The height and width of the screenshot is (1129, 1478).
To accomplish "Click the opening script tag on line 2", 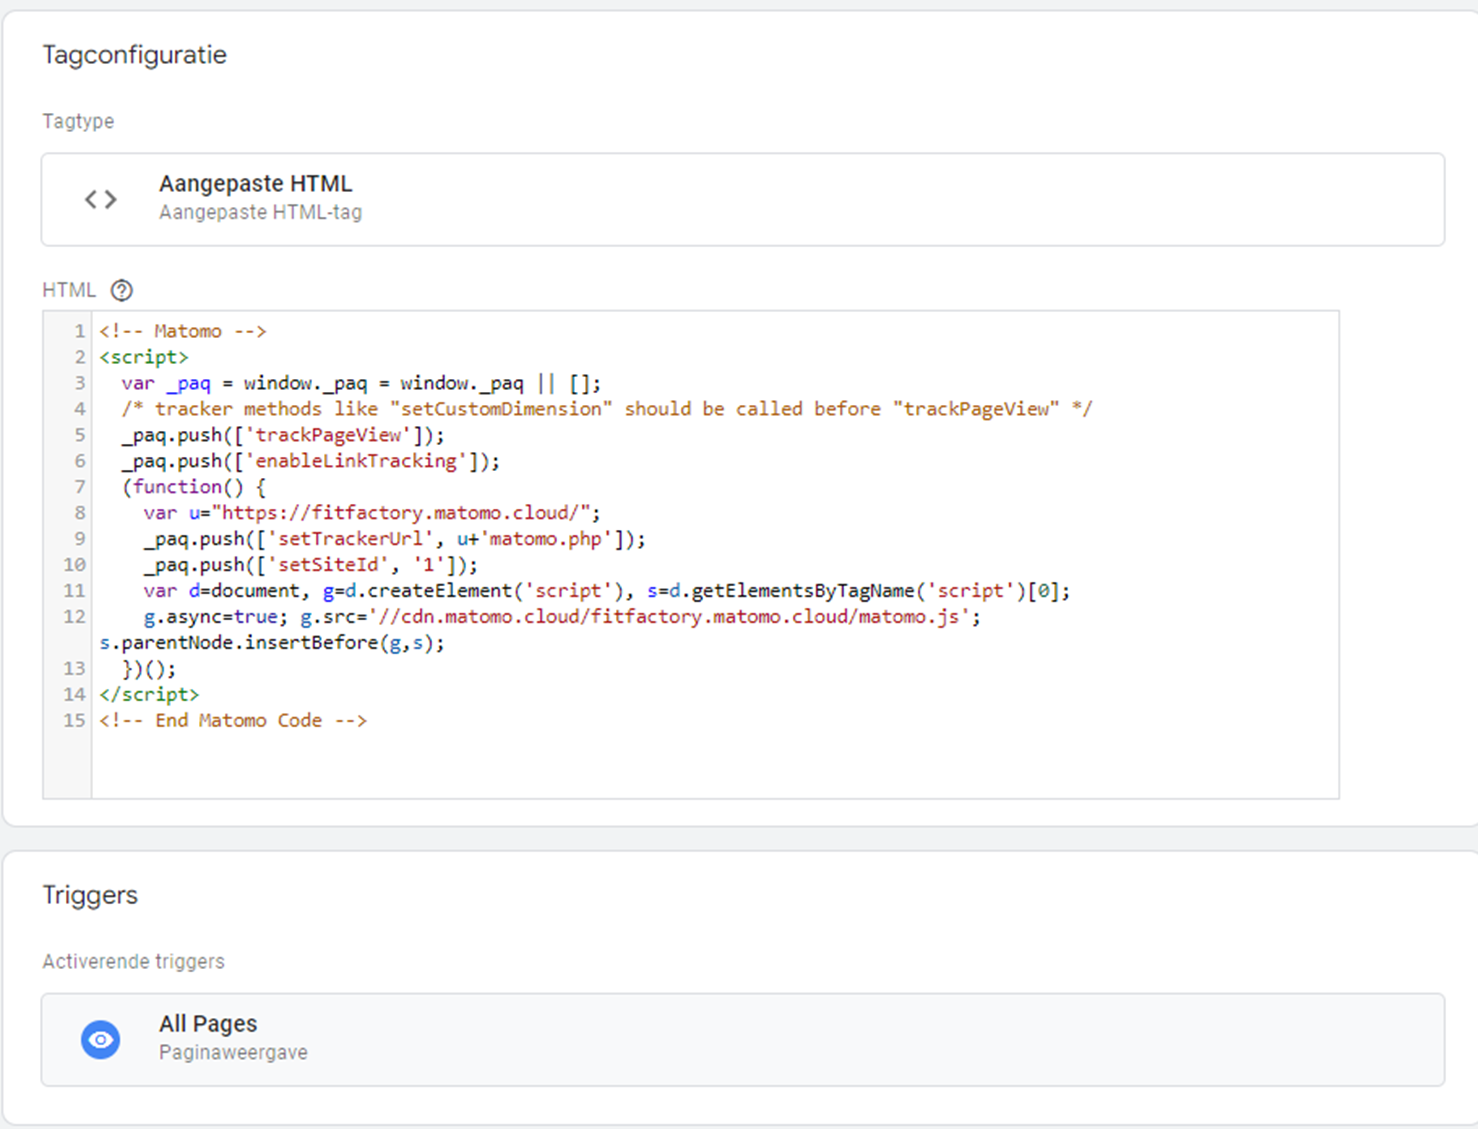I will 144,357.
